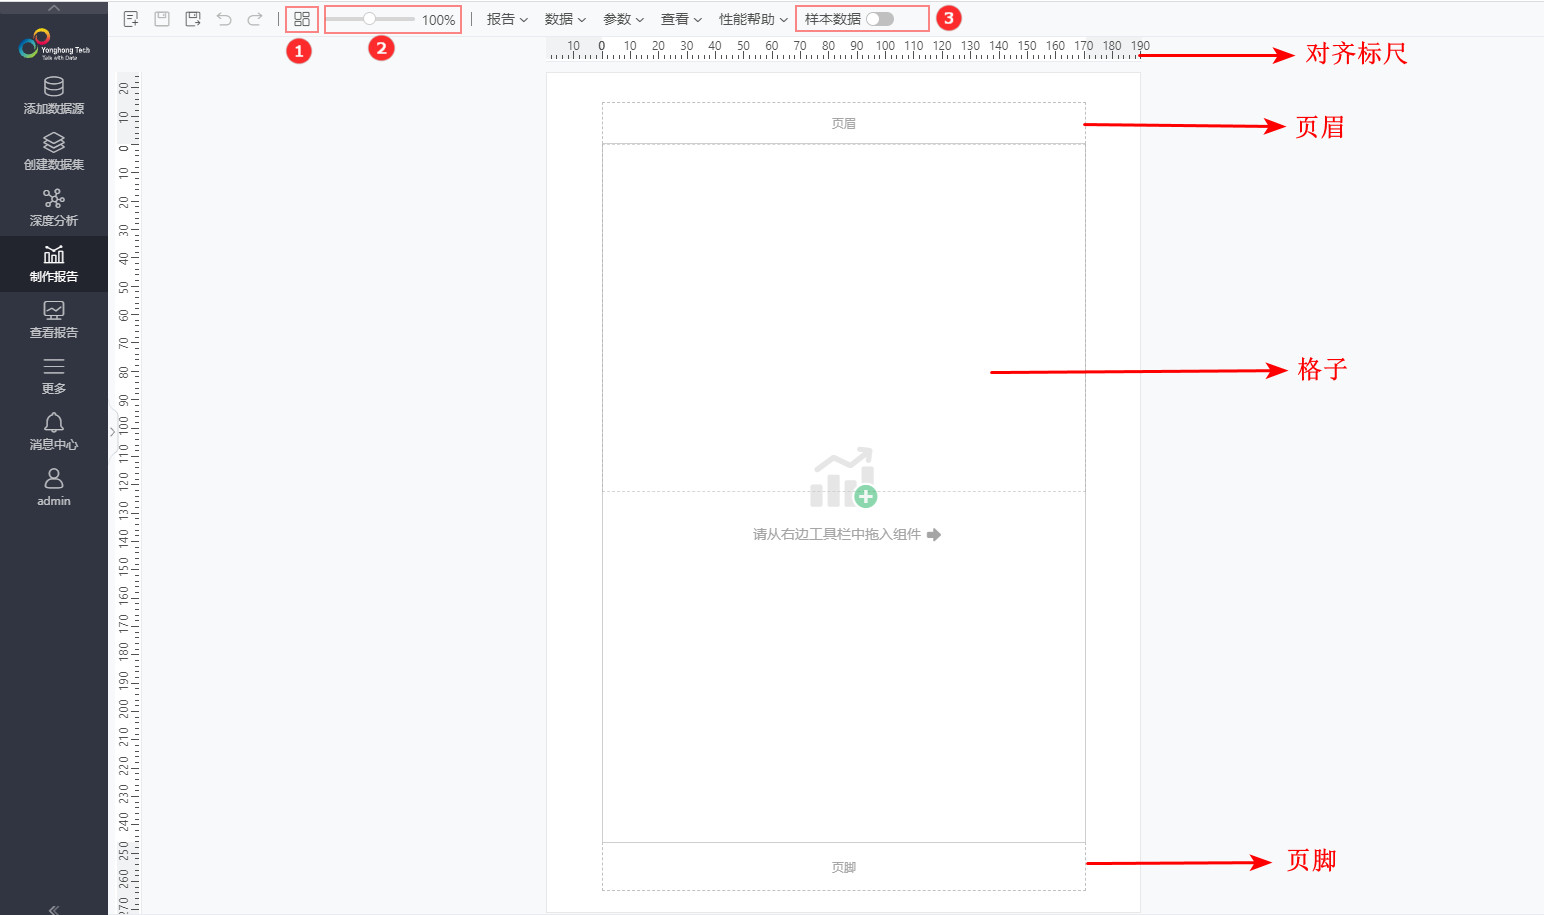The width and height of the screenshot is (1544, 915).
Task: Open the 性能帮助 menu
Action: click(753, 19)
